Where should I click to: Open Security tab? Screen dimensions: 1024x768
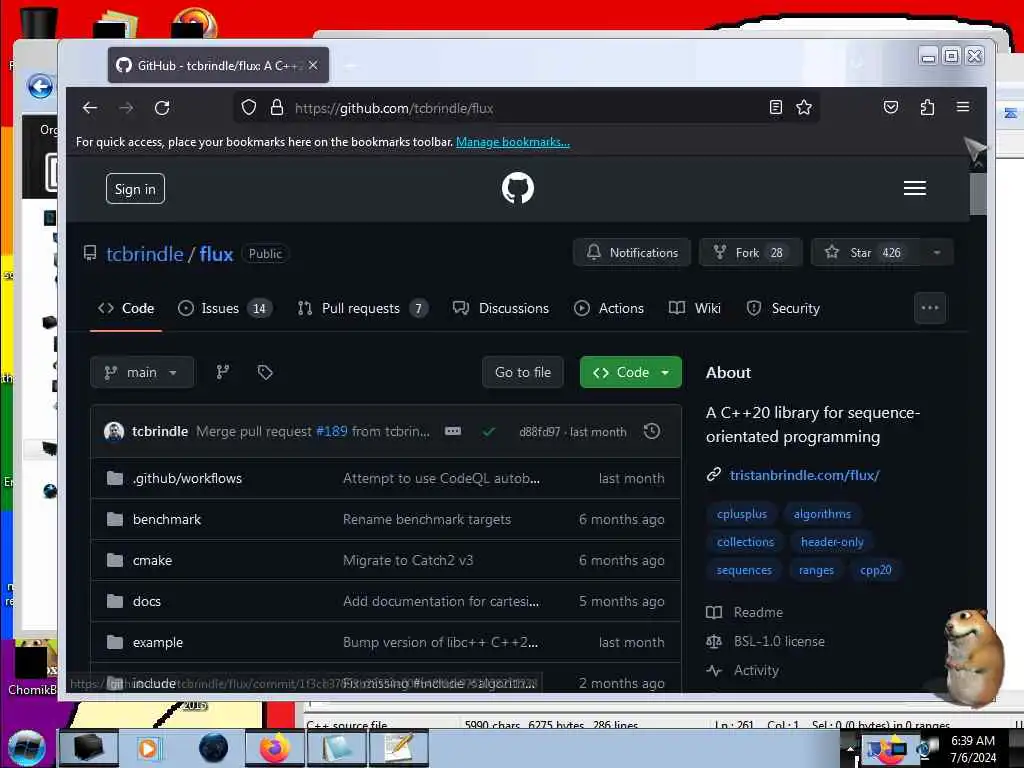[x=783, y=308]
